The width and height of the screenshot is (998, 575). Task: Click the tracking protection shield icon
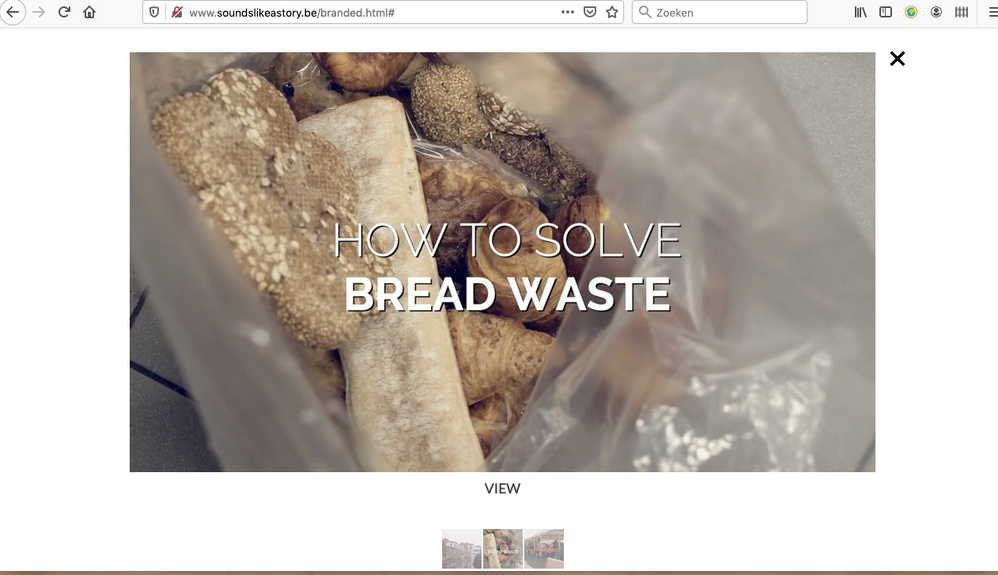click(154, 12)
